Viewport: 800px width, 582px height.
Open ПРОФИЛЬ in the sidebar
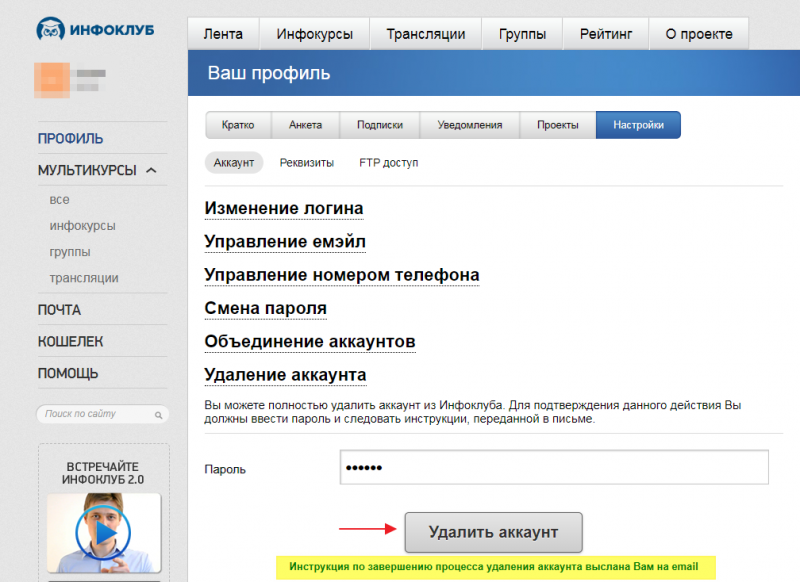(x=70, y=138)
